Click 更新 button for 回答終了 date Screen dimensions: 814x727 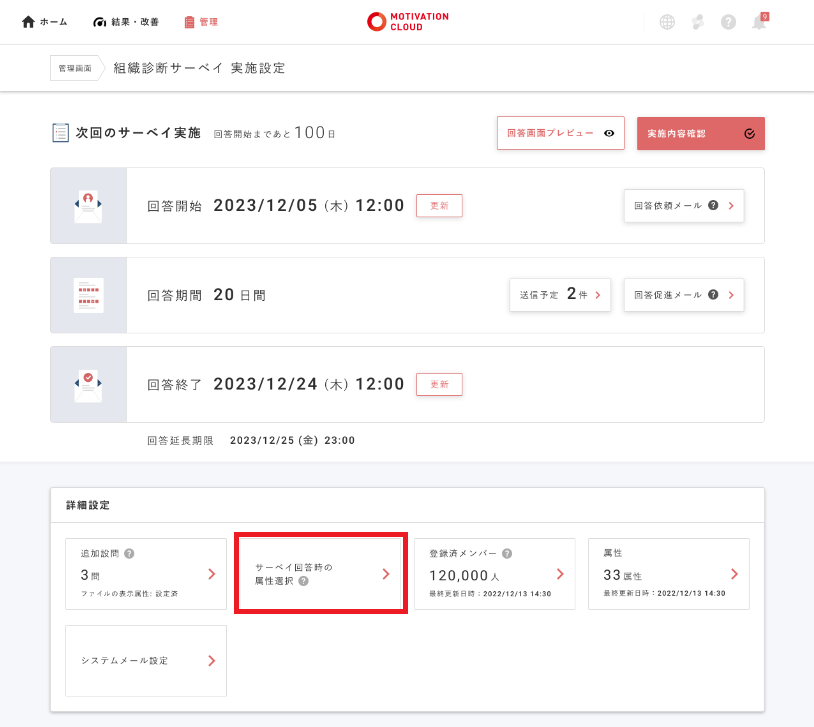pyautogui.click(x=439, y=384)
